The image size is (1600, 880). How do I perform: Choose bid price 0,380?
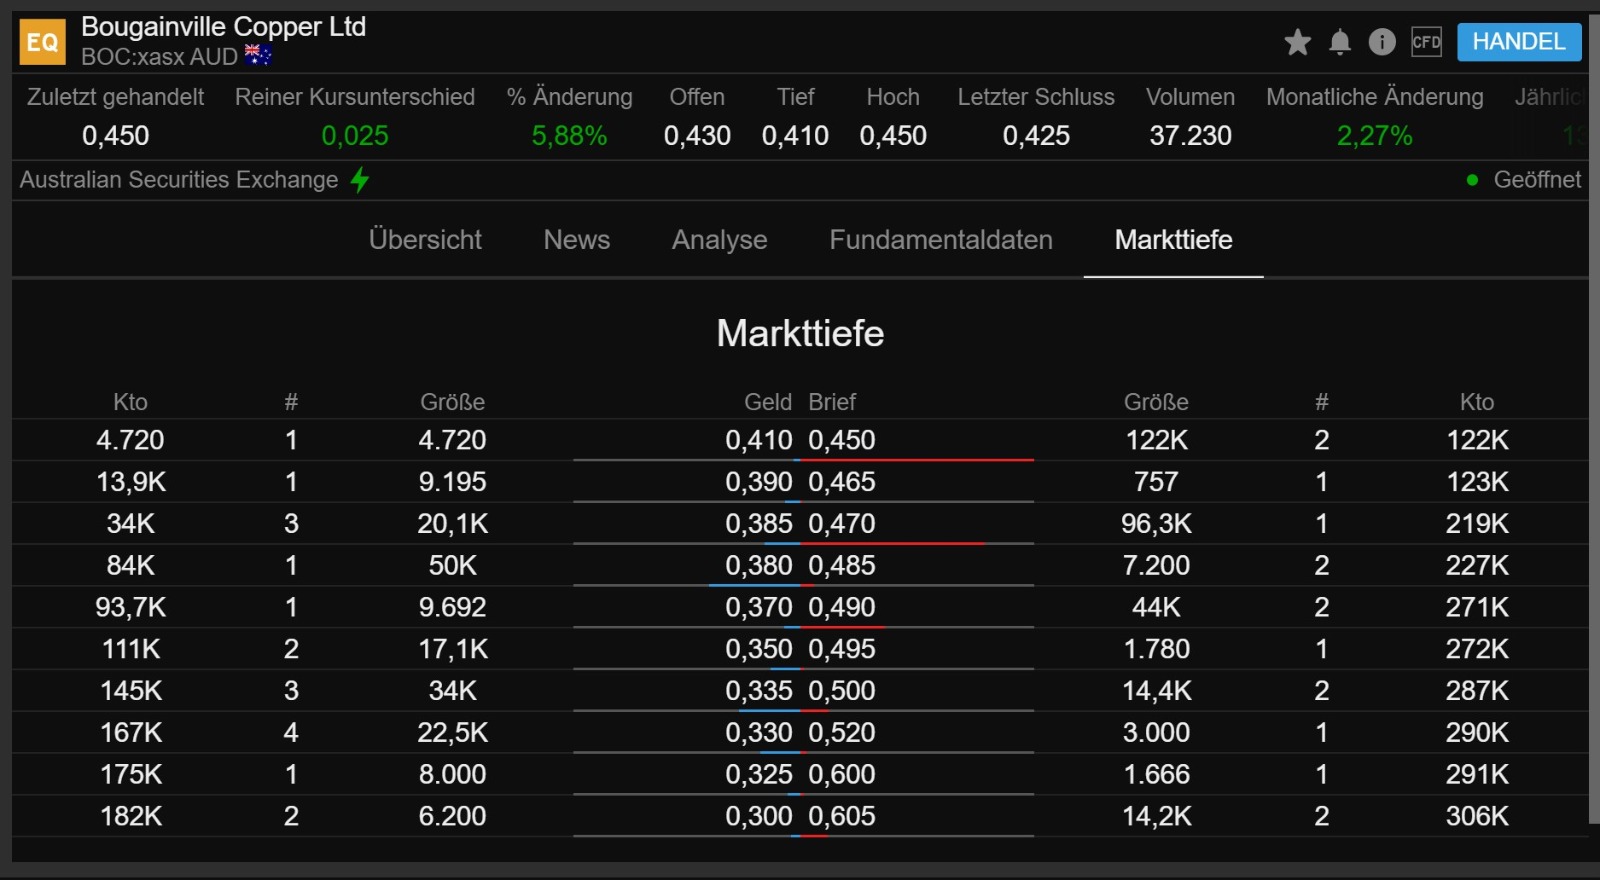759,566
